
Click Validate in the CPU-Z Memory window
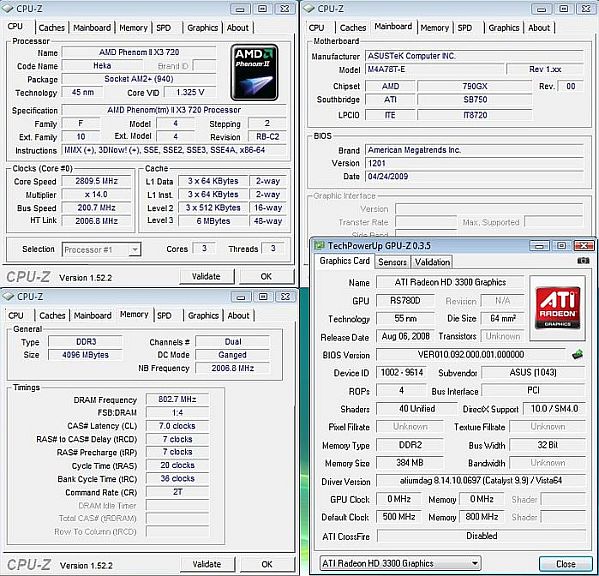(x=207, y=564)
